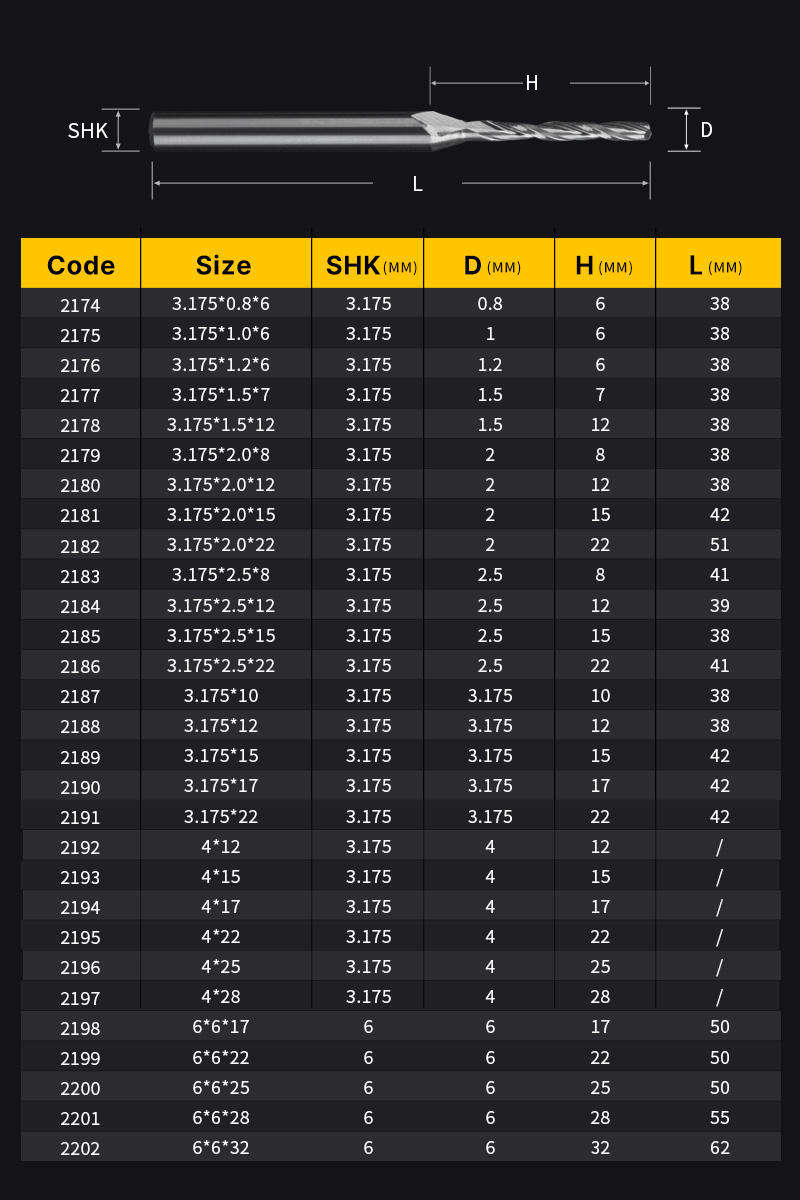800x1200 pixels.
Task: Select code cell 2178
Action: [x=80, y=425]
